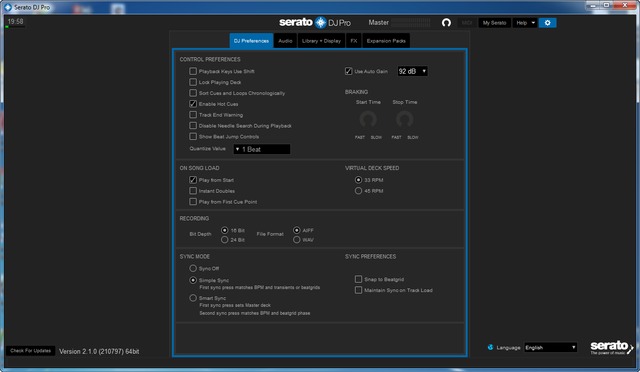The image size is (640, 372).
Task: Enable Playback Keys Use Shift
Action: click(x=193, y=71)
